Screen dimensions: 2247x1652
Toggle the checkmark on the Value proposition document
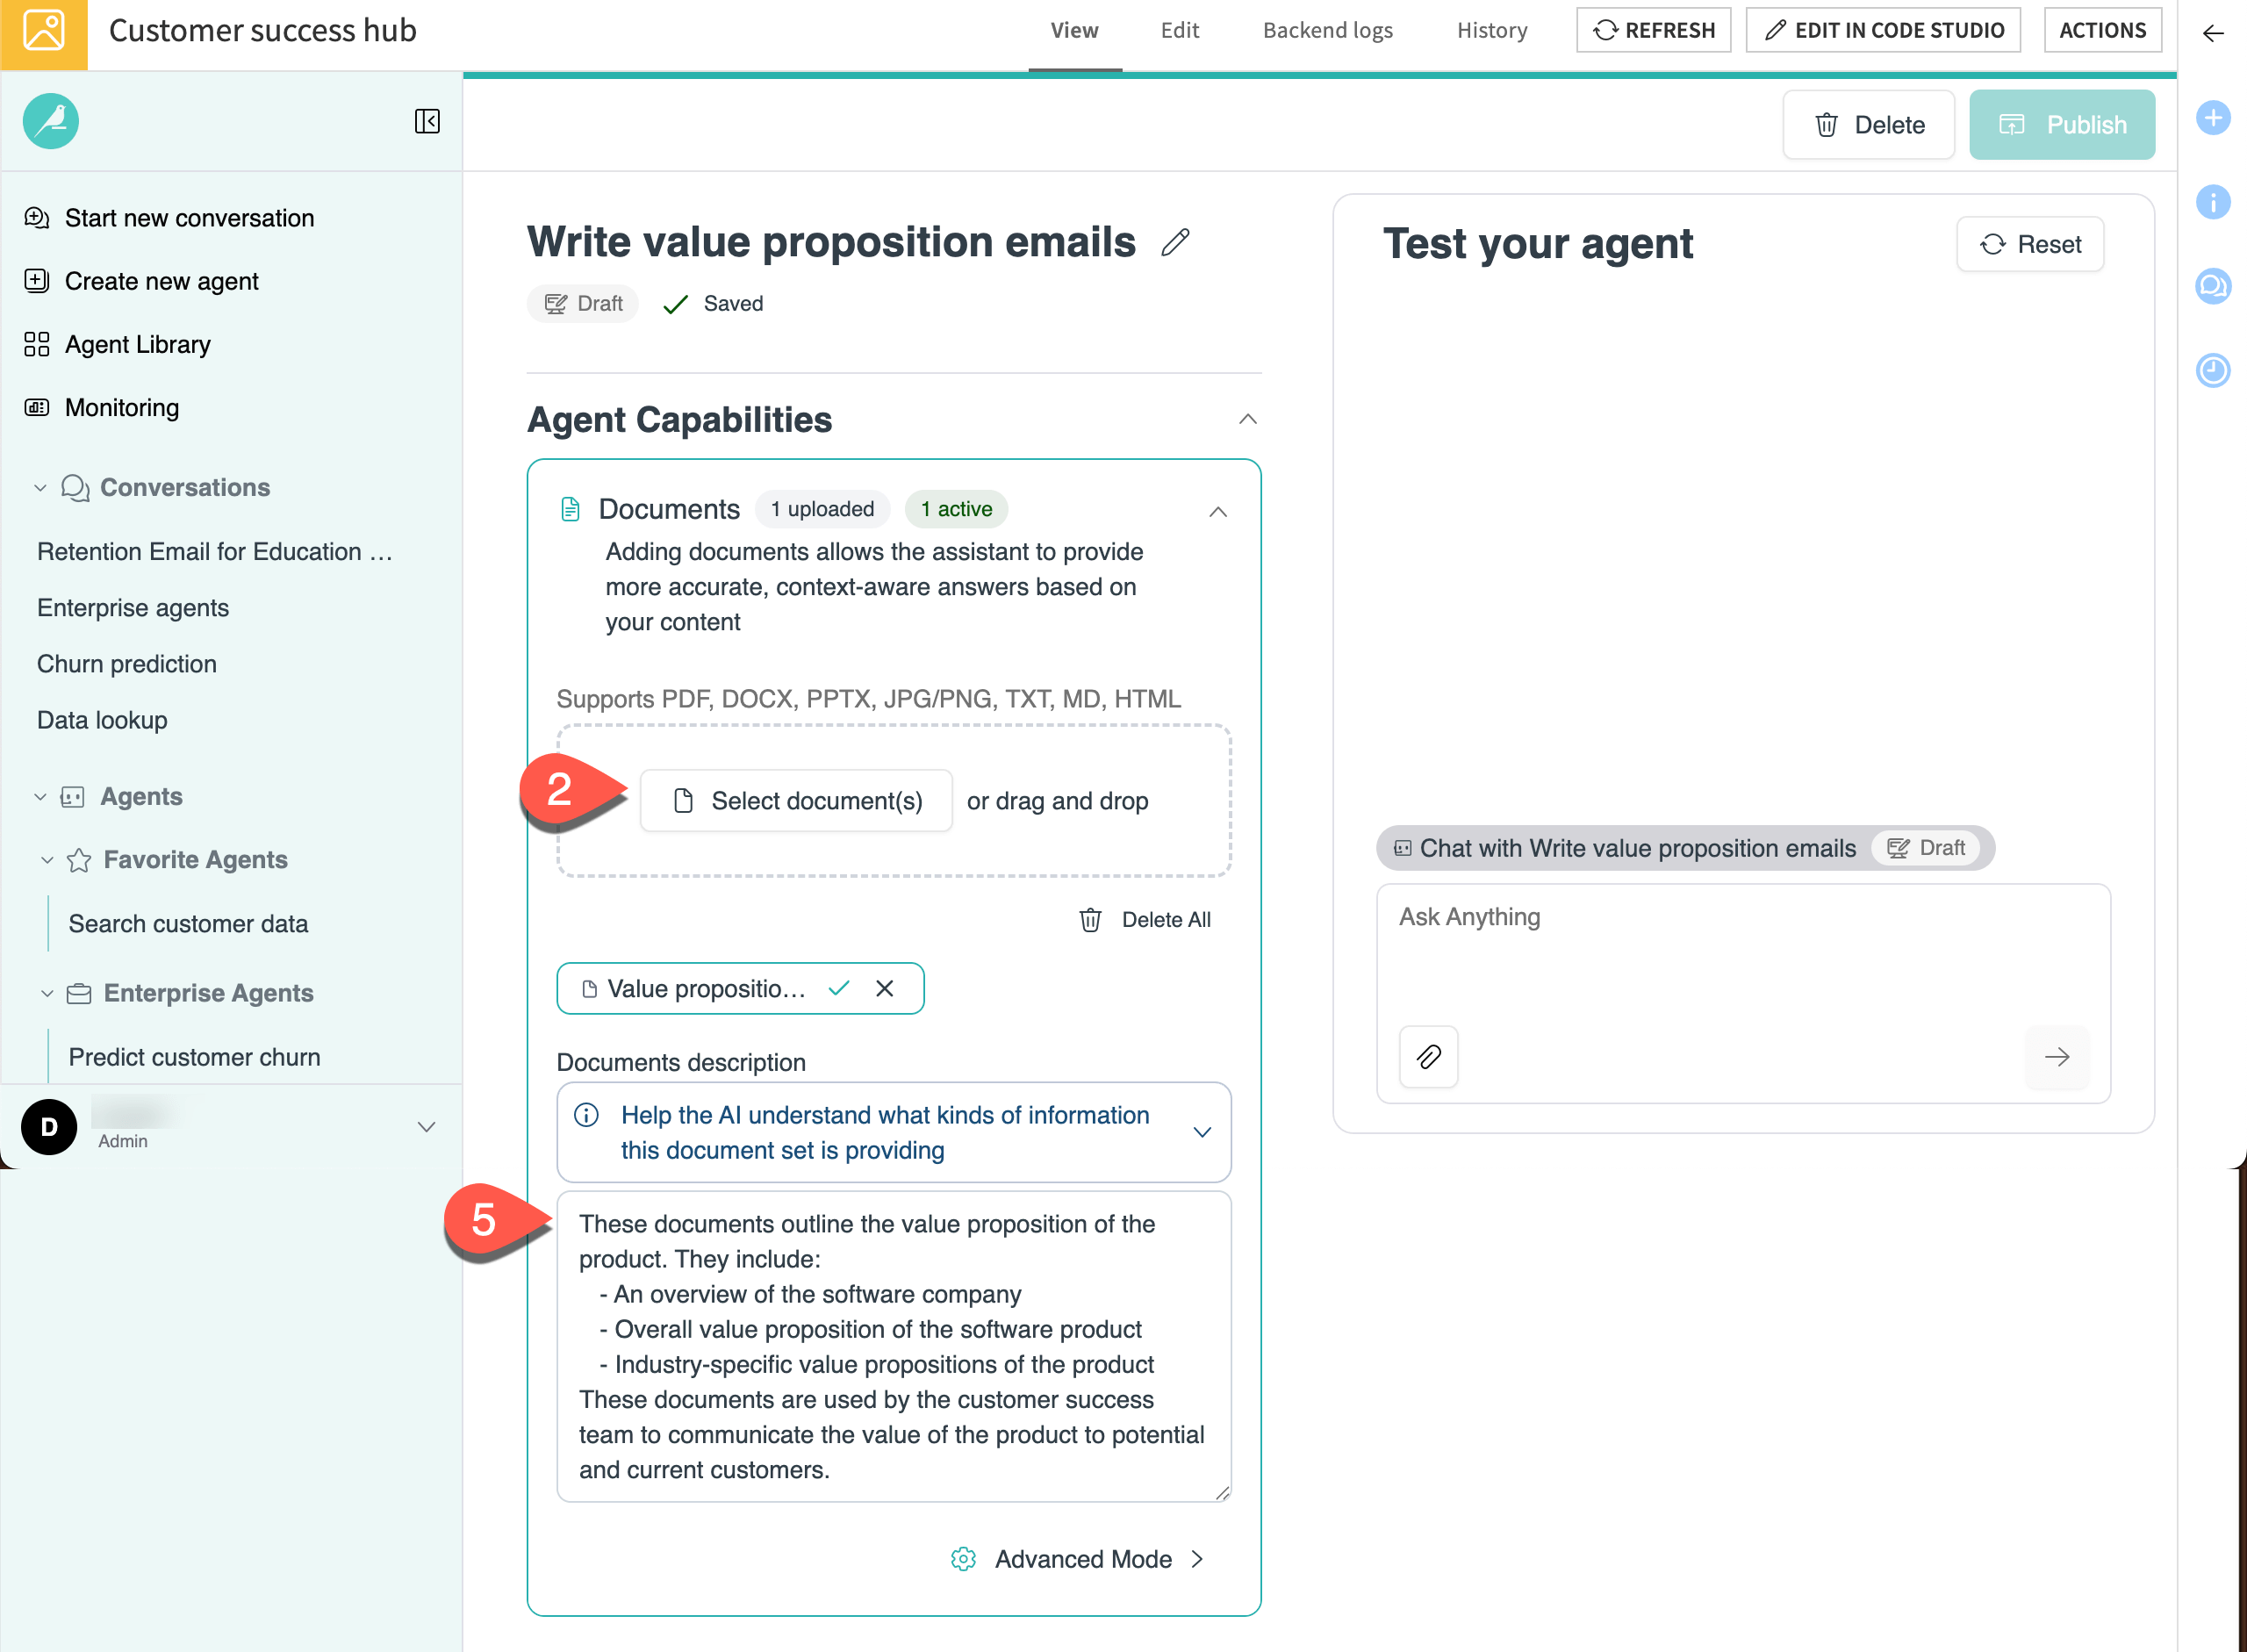click(840, 988)
